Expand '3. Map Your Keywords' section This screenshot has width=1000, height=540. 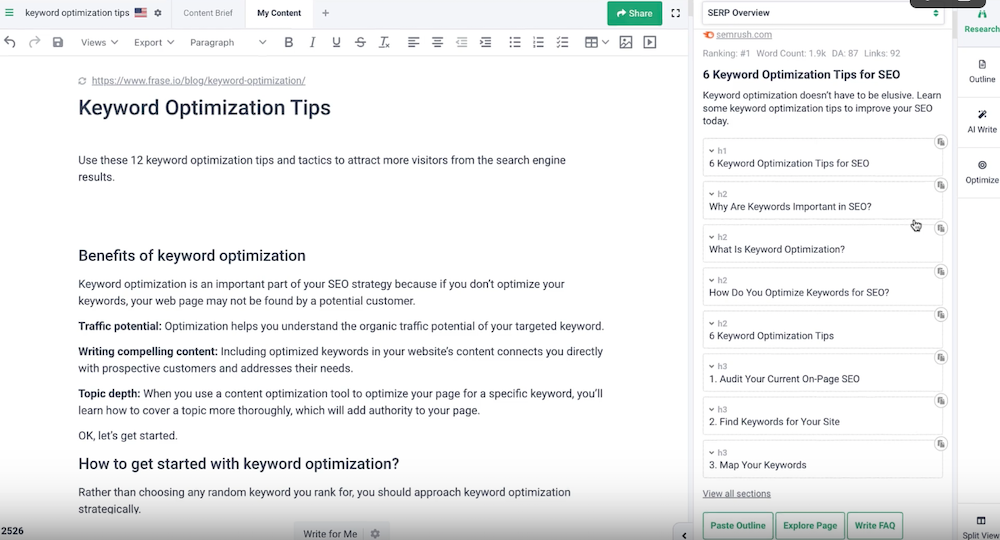pos(712,453)
